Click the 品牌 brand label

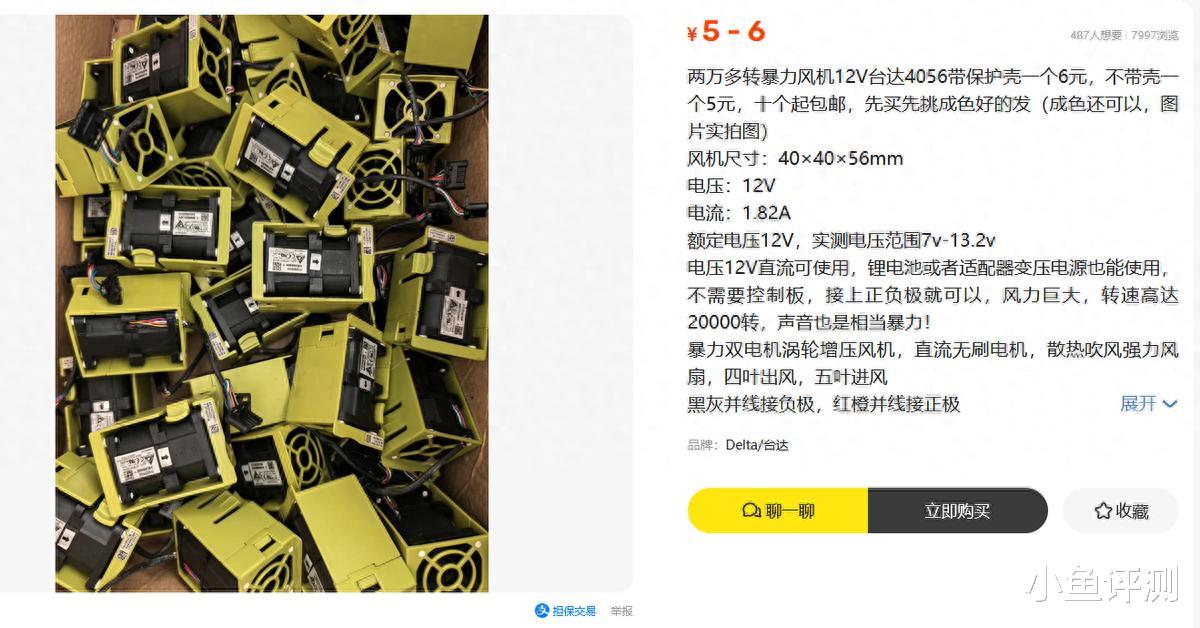(702, 445)
